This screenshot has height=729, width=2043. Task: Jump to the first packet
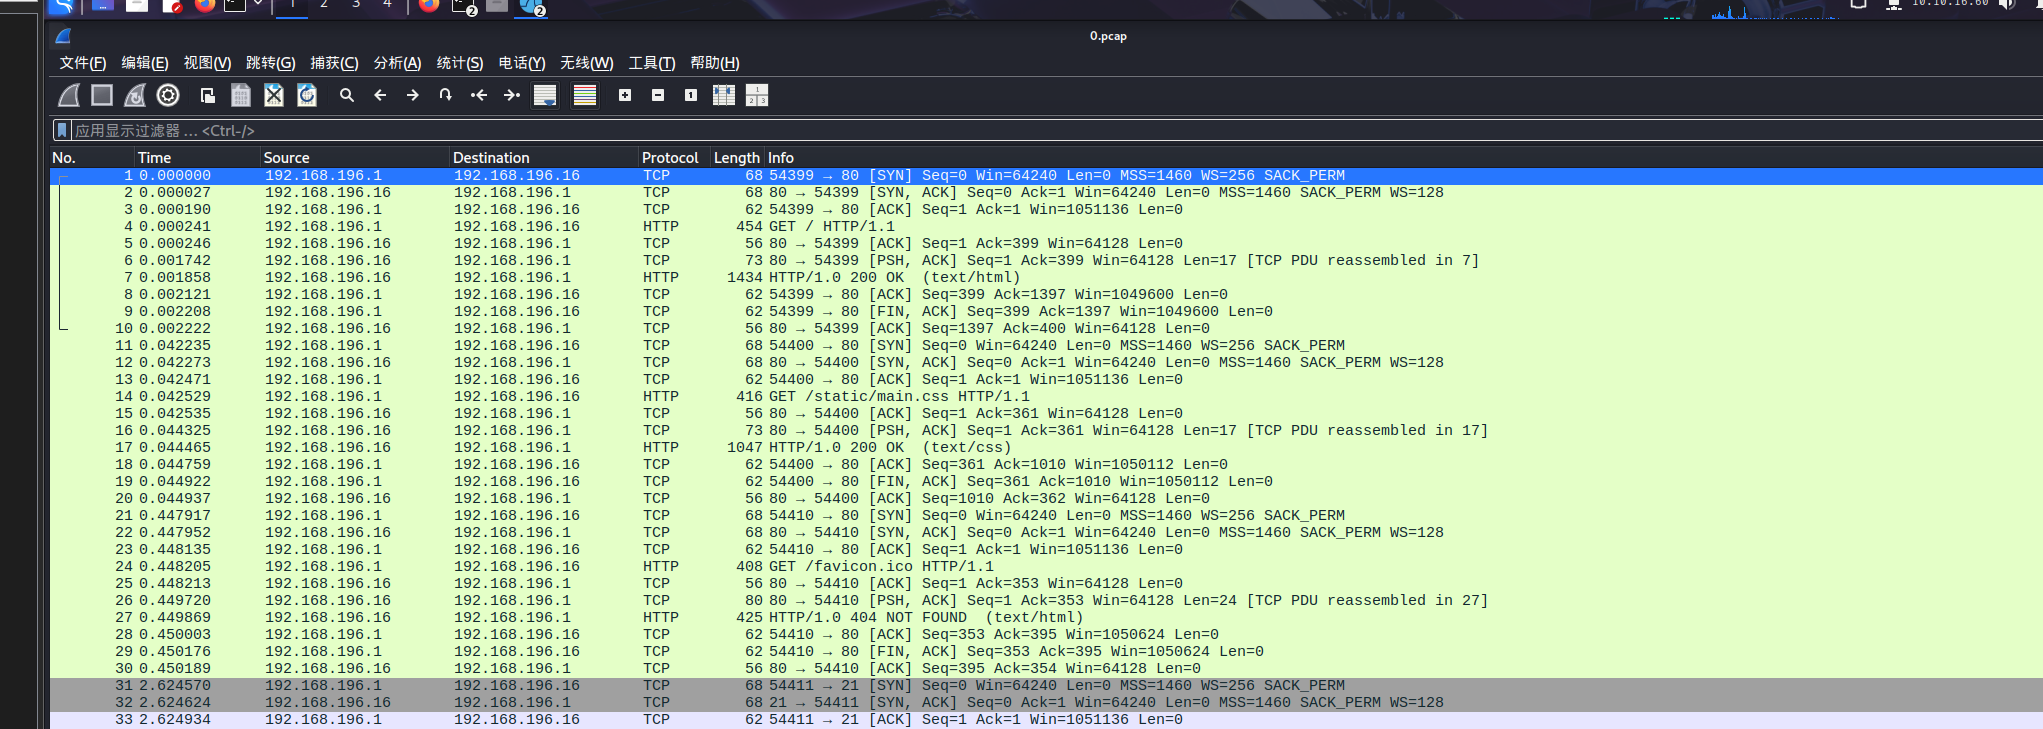pos(479,95)
